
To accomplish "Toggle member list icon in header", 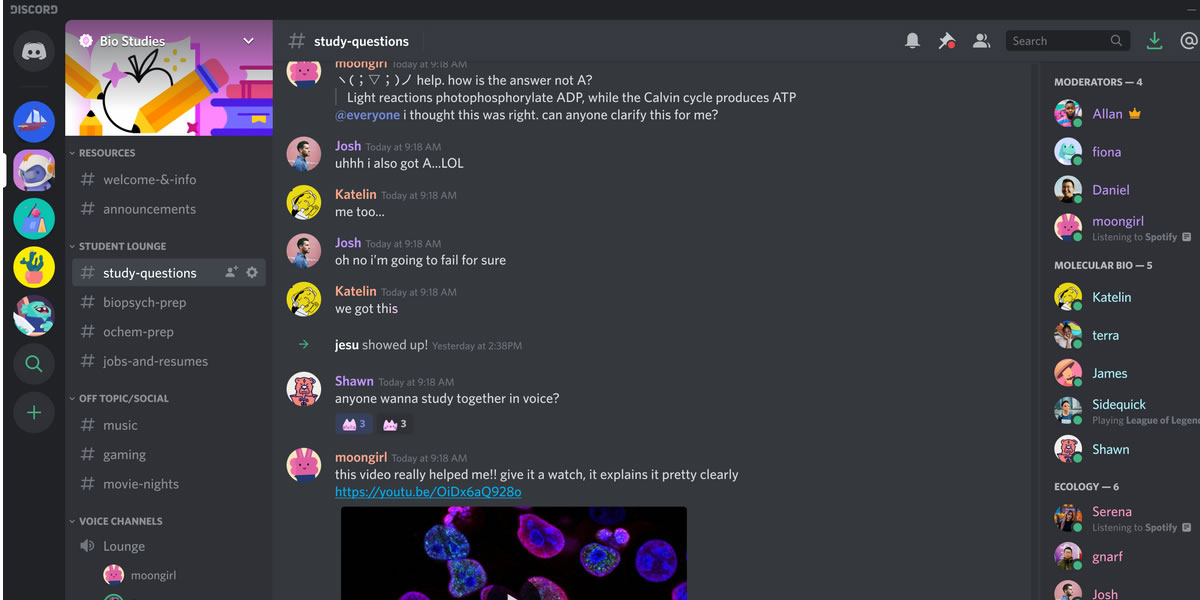I will (x=982, y=41).
